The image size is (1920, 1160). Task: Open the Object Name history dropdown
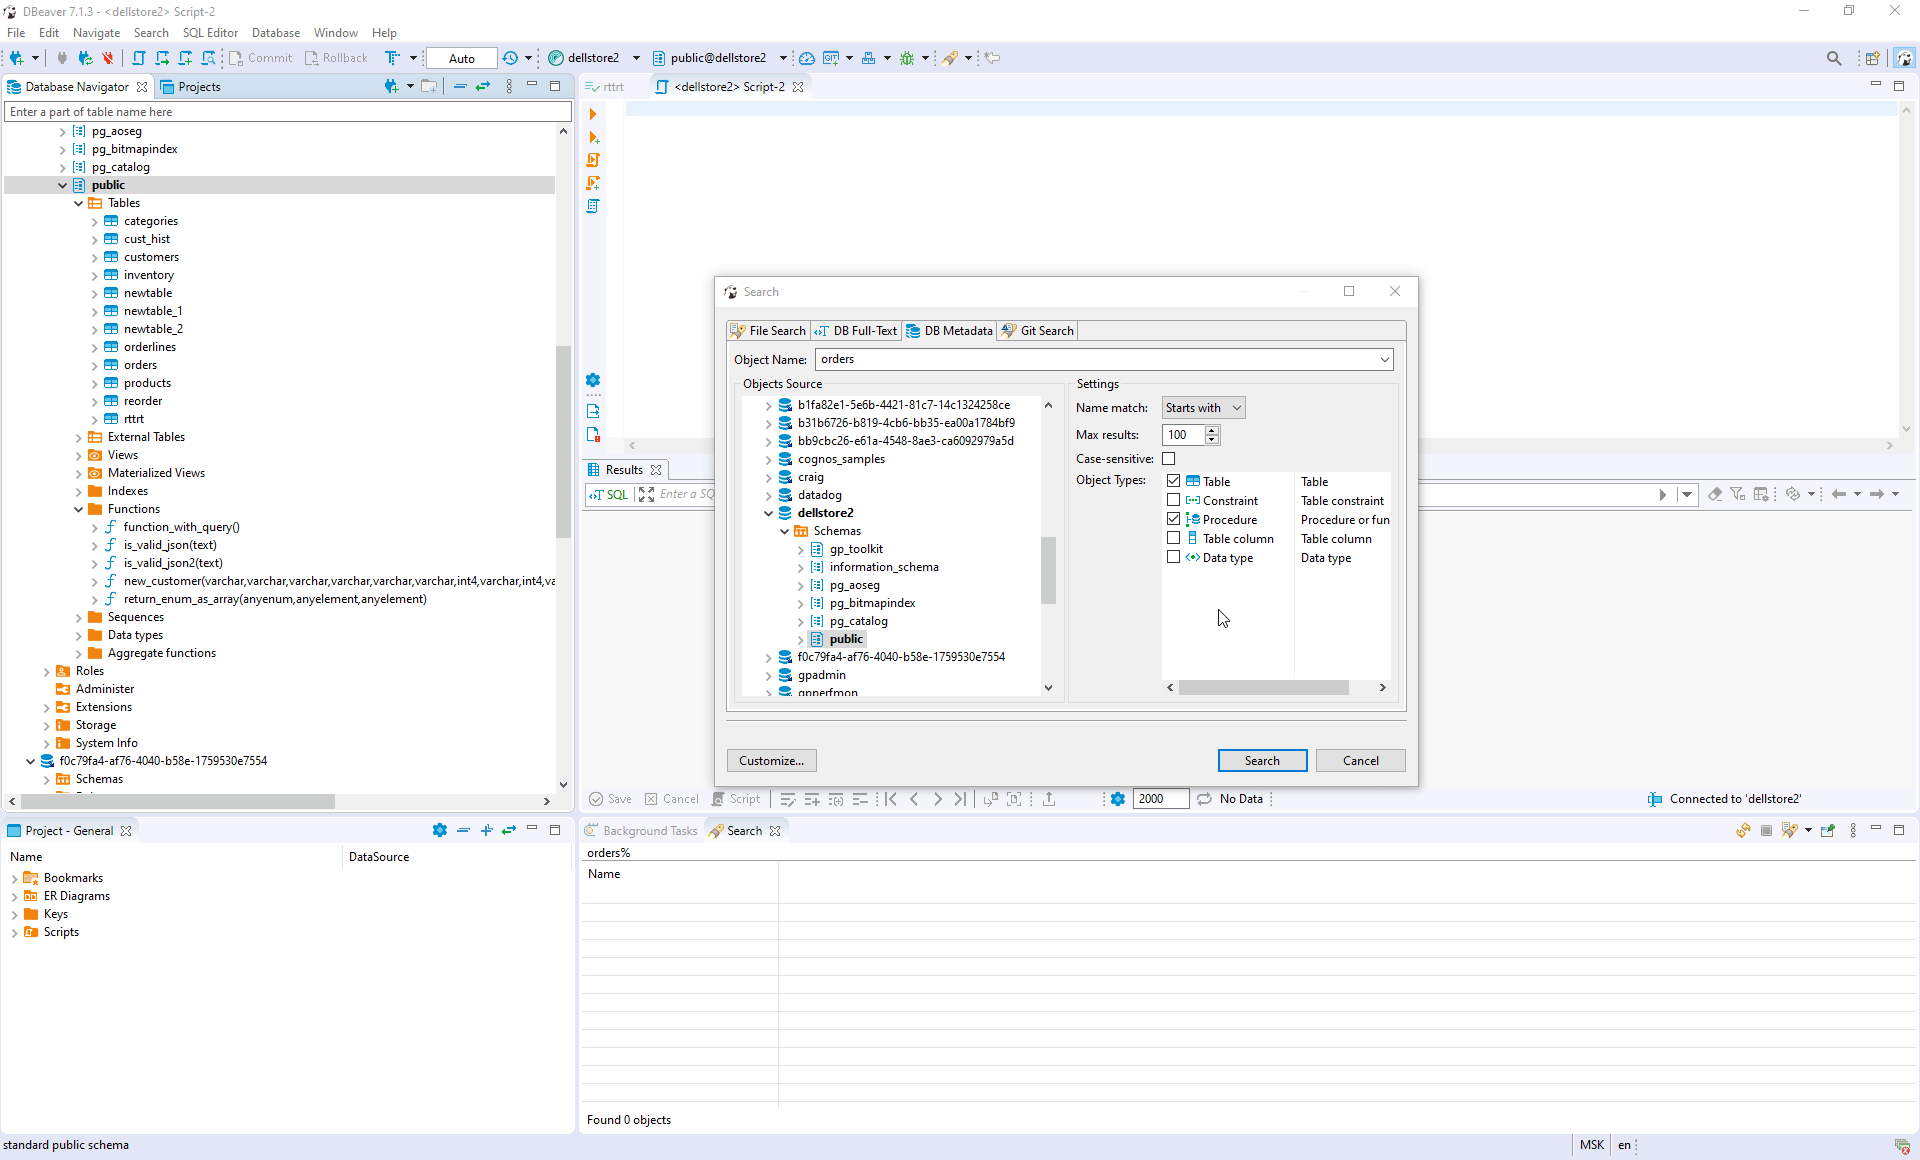tap(1384, 359)
